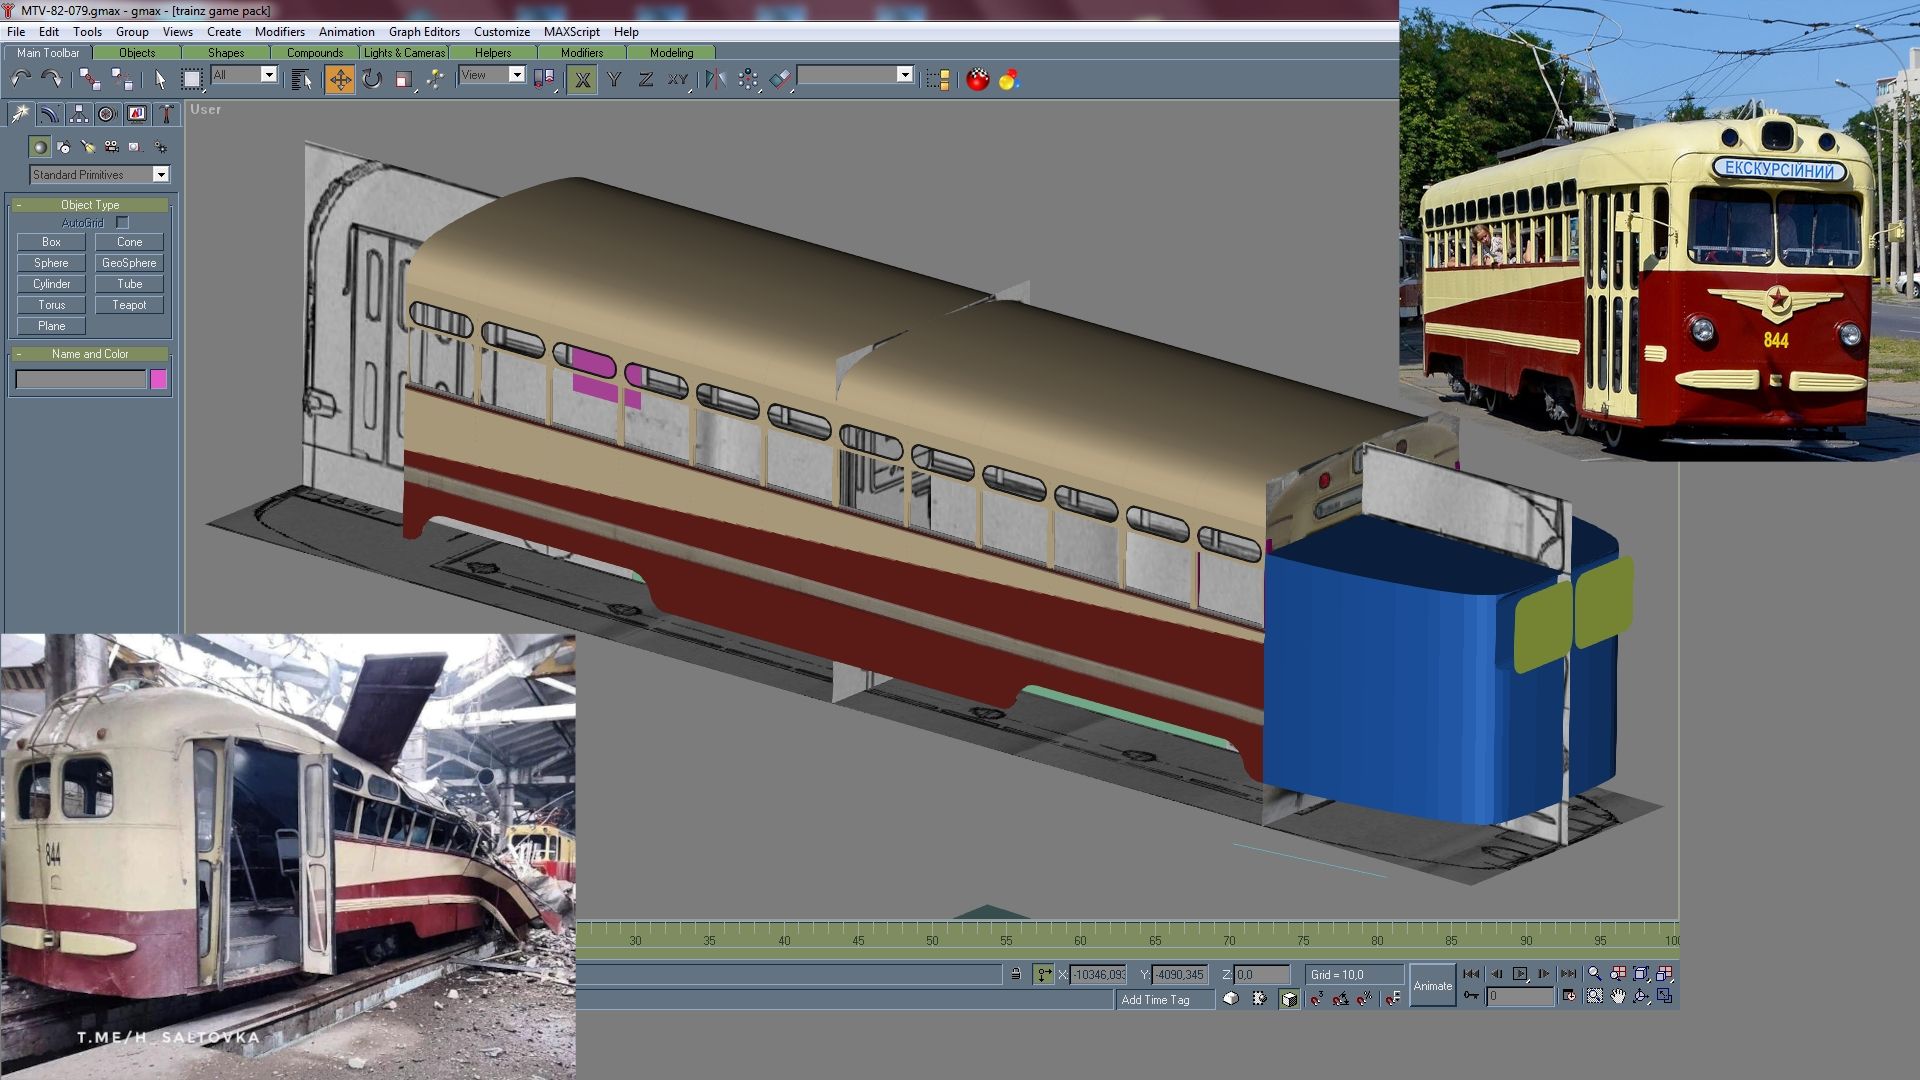This screenshot has width=1920, height=1080.
Task: Toggle the Restrict to X axis button
Action: point(582,80)
